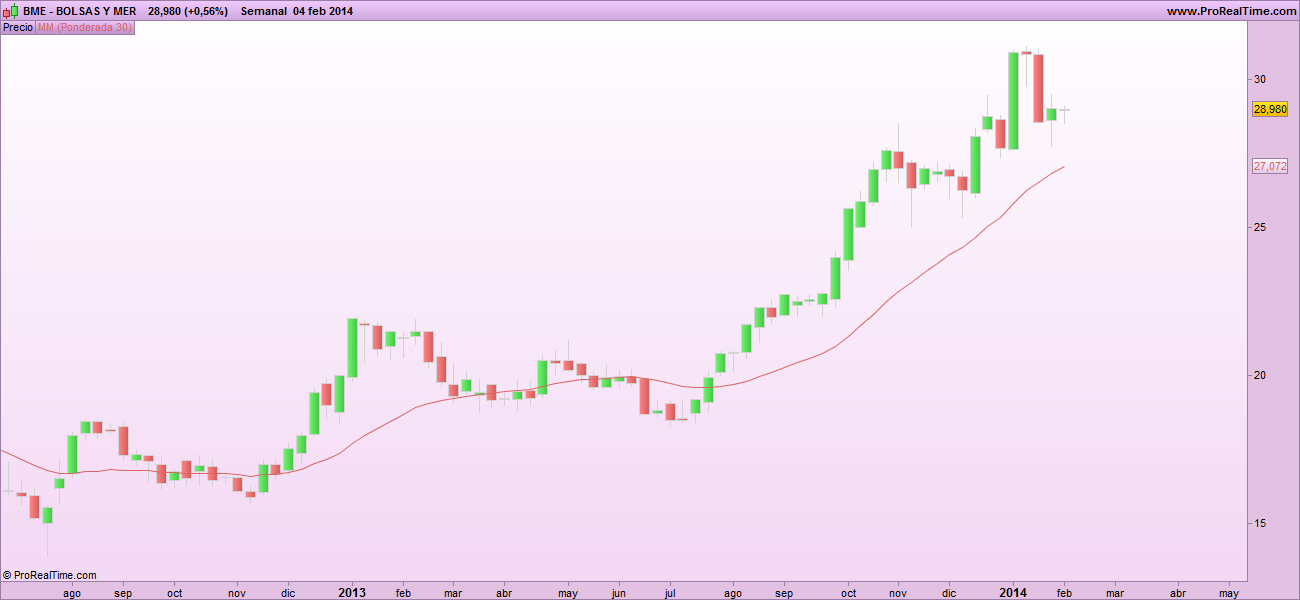Viewport: 1300px width, 600px height.
Task: Click the 30 price axis label
Action: tap(1260, 79)
